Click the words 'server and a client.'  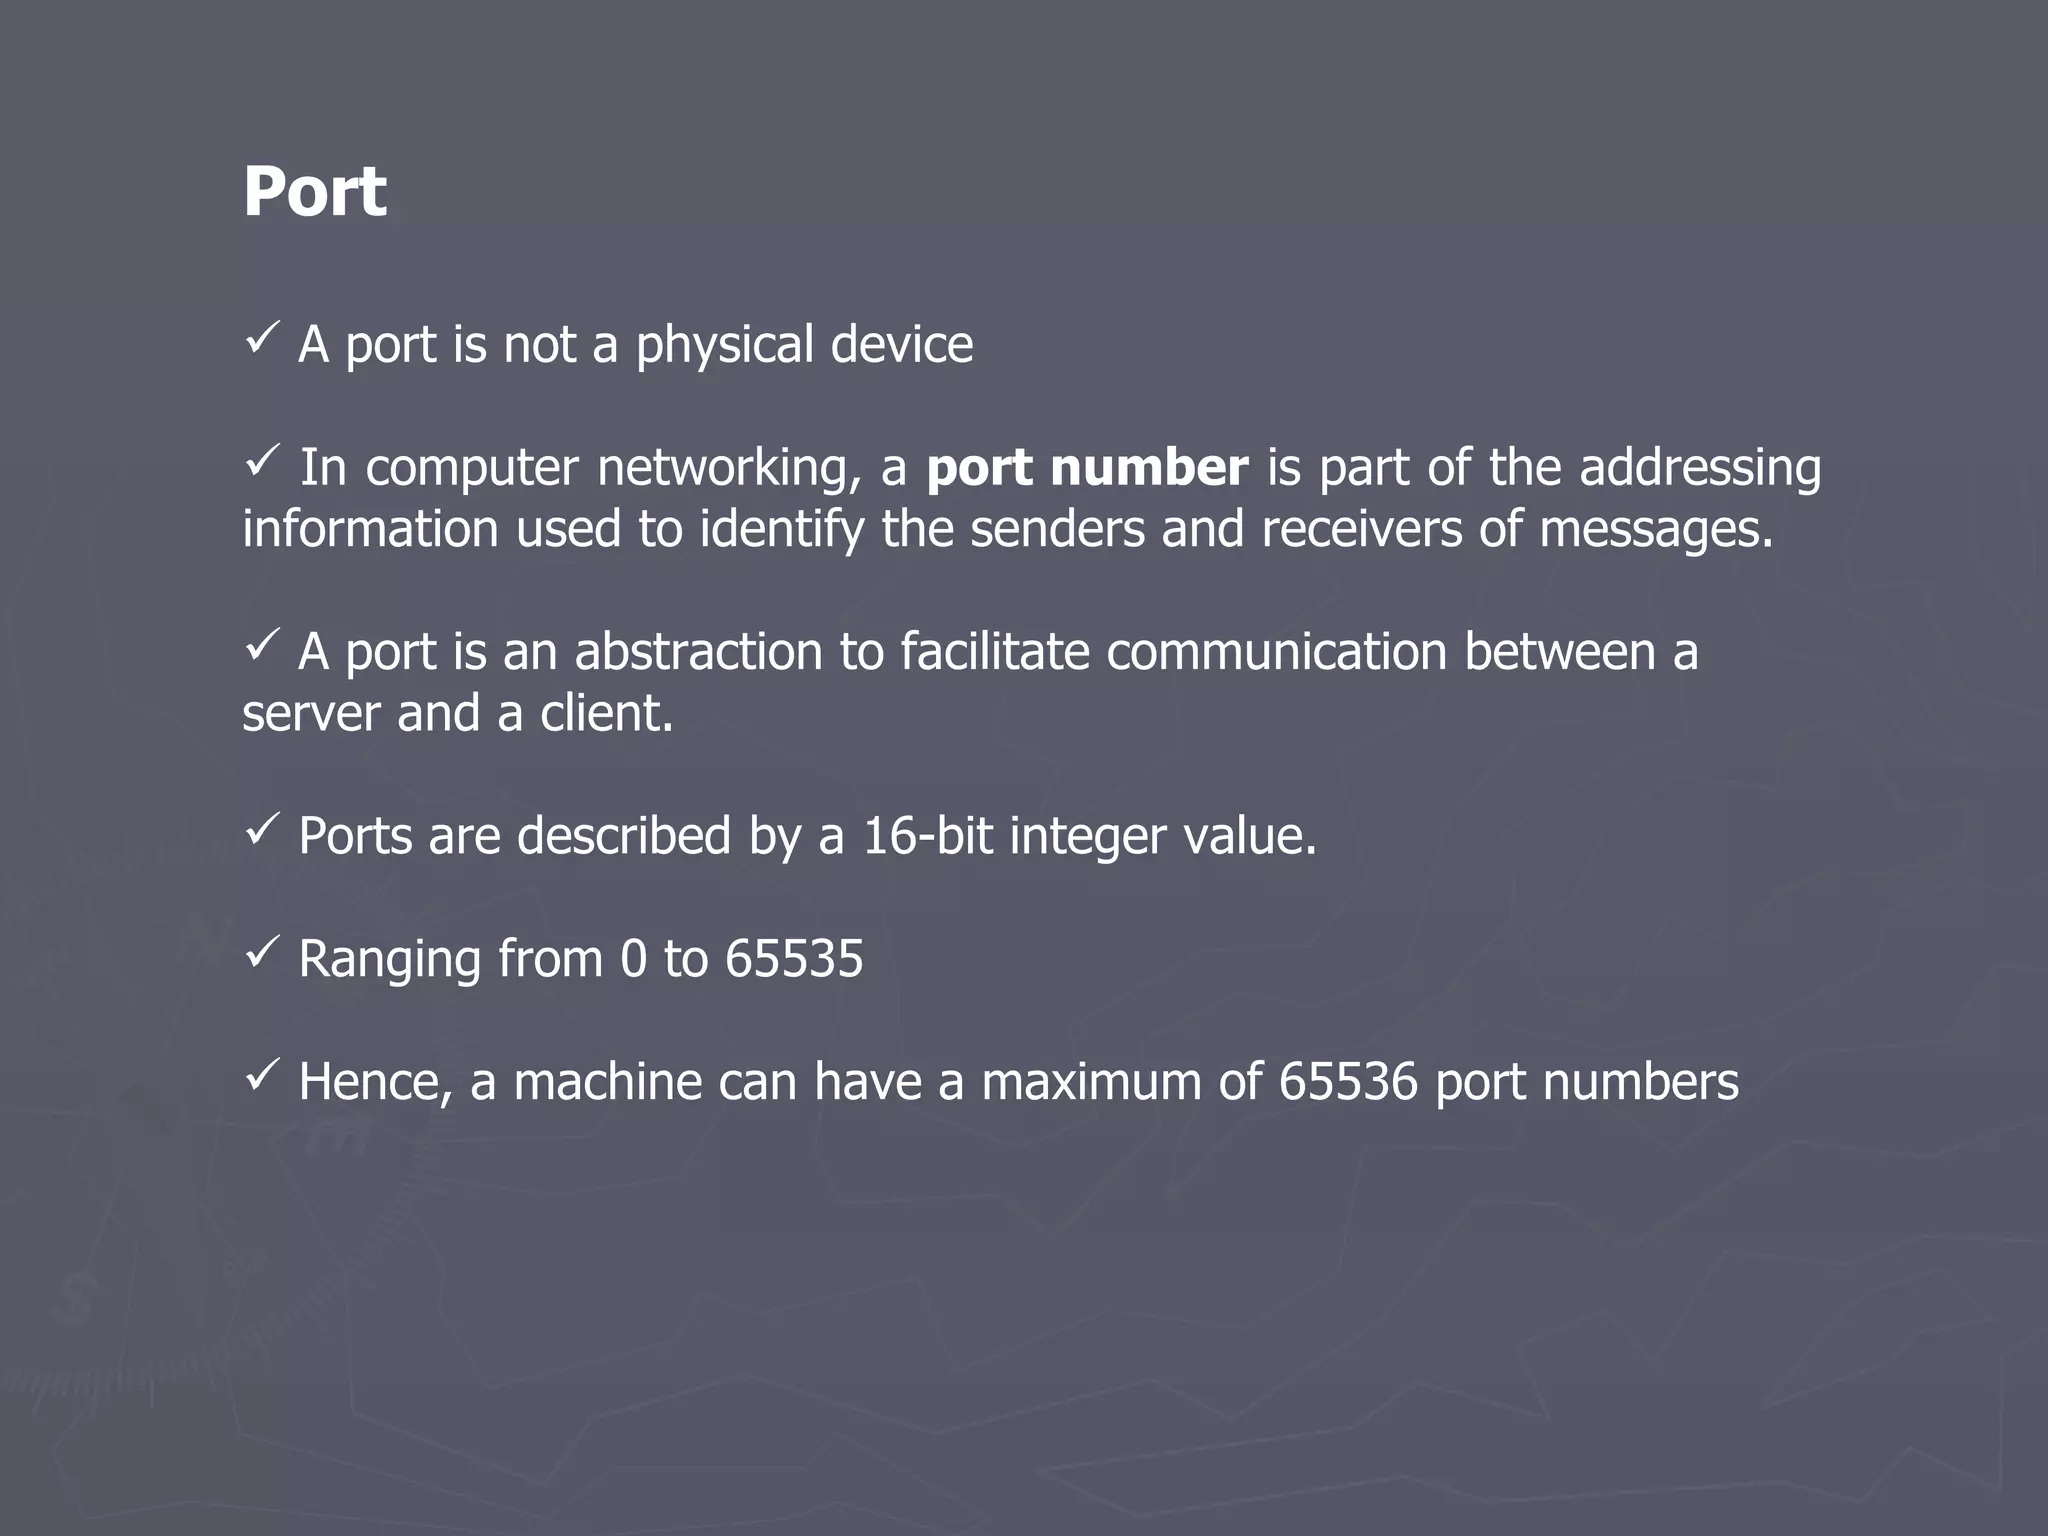pyautogui.click(x=458, y=713)
